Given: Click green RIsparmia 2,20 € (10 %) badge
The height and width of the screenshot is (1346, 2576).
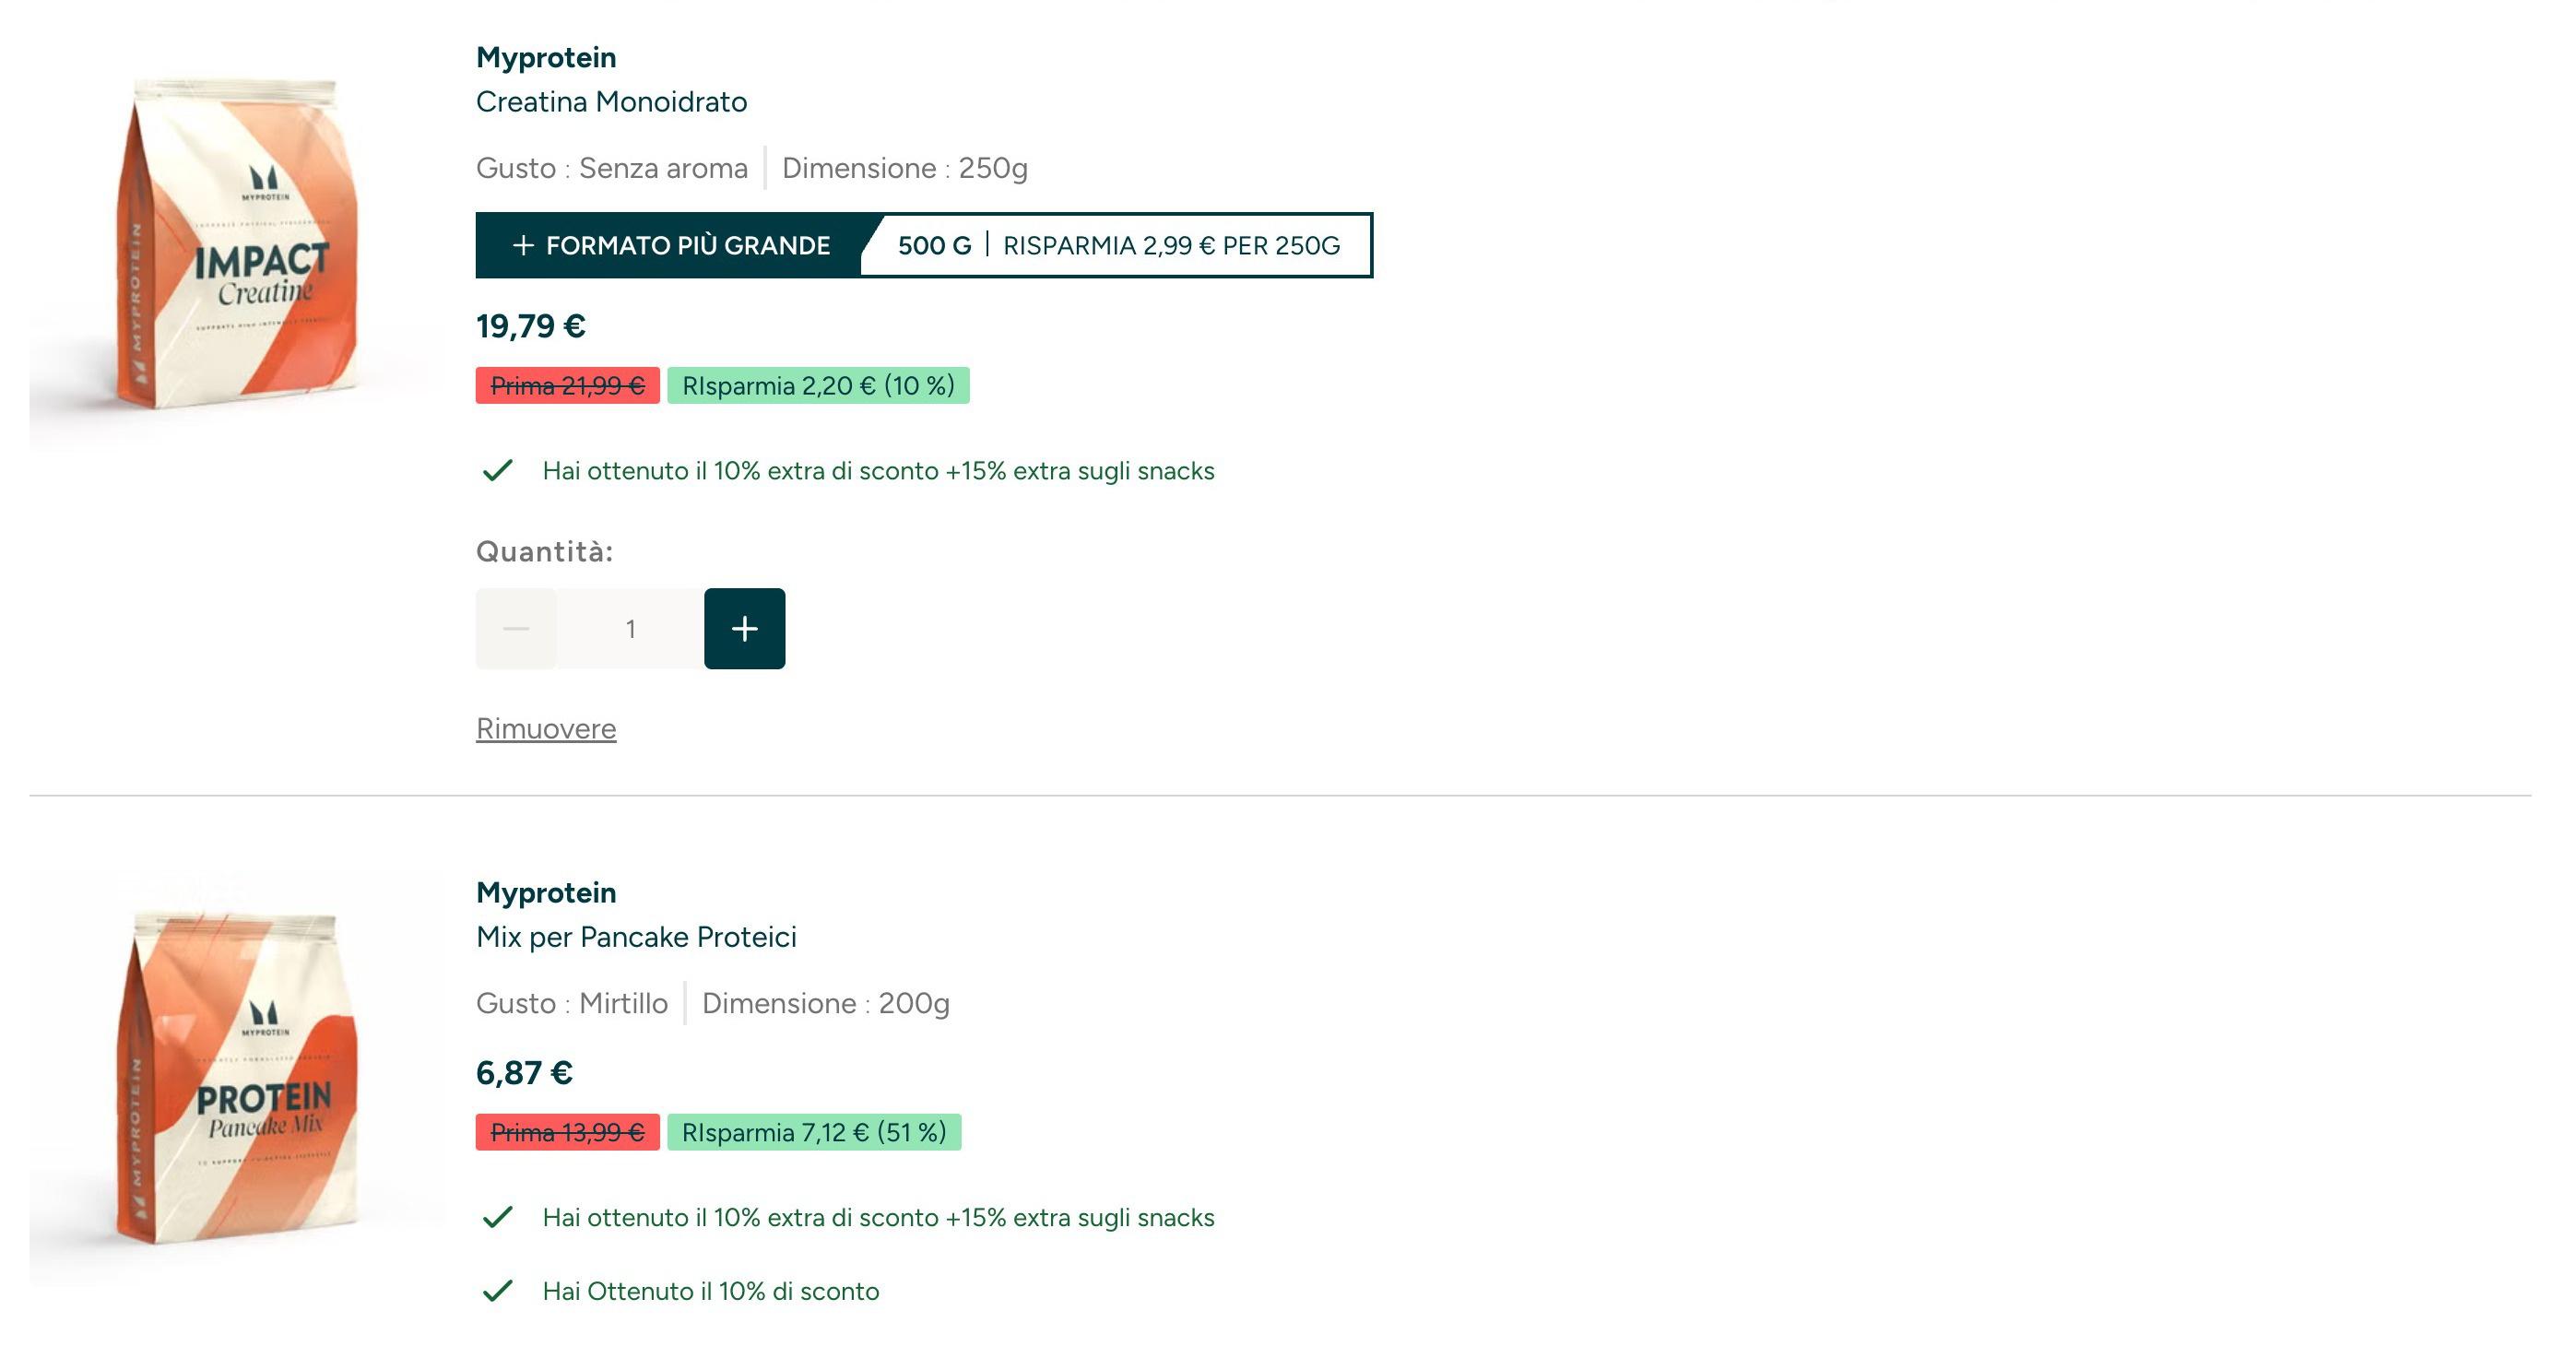Looking at the screenshot, I should 818,385.
